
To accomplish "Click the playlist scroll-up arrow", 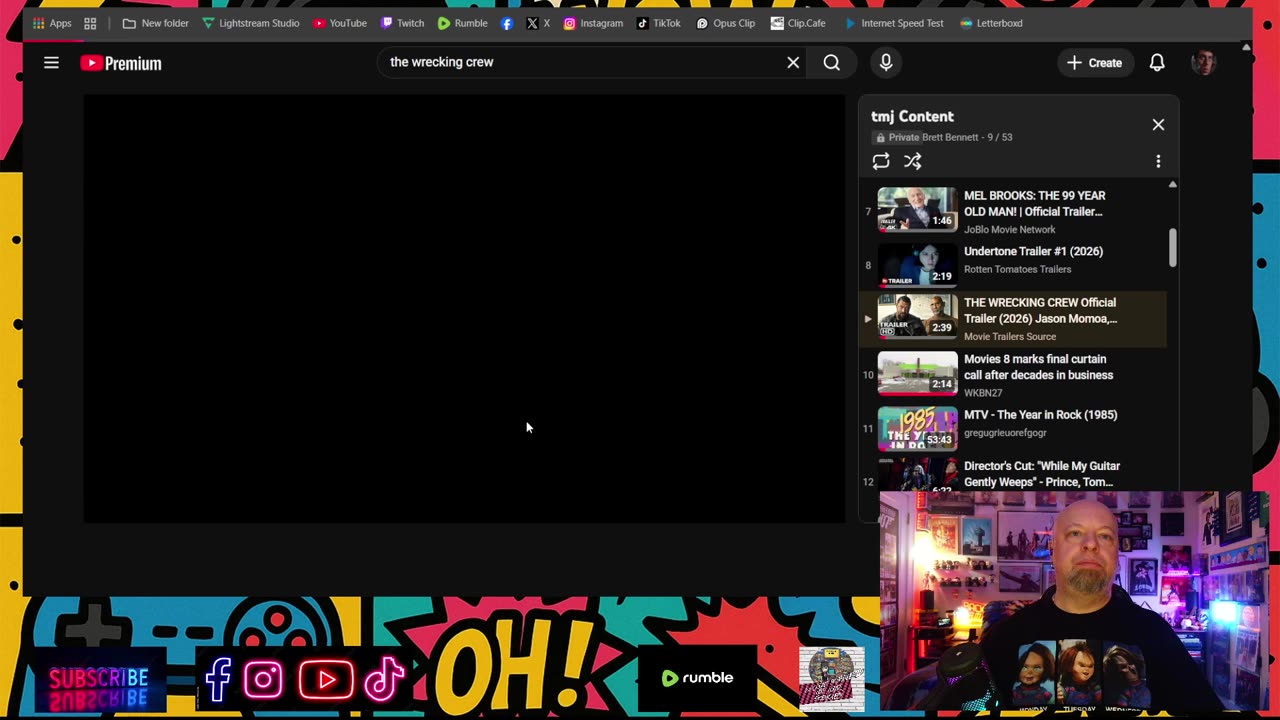I will click(x=1173, y=185).
